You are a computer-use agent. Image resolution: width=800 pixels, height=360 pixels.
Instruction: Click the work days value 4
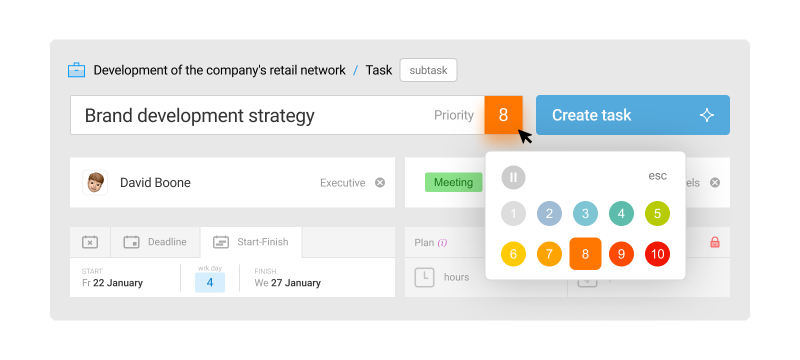[210, 282]
